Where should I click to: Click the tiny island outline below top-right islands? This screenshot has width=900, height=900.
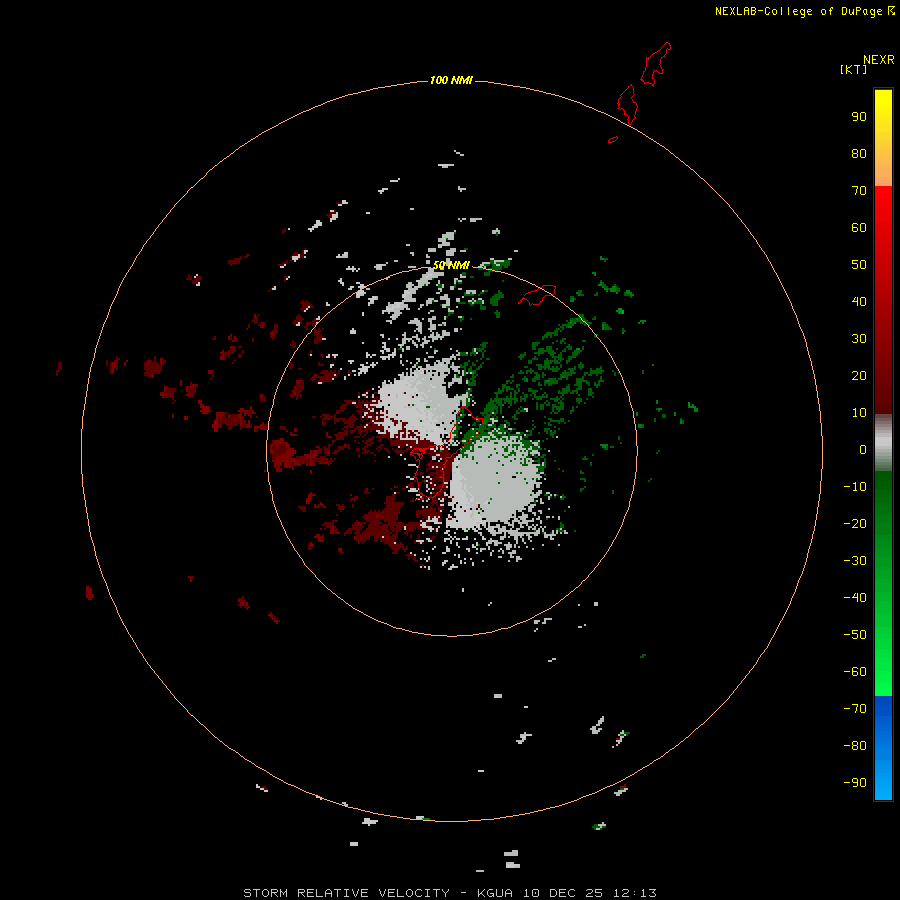pos(613,139)
